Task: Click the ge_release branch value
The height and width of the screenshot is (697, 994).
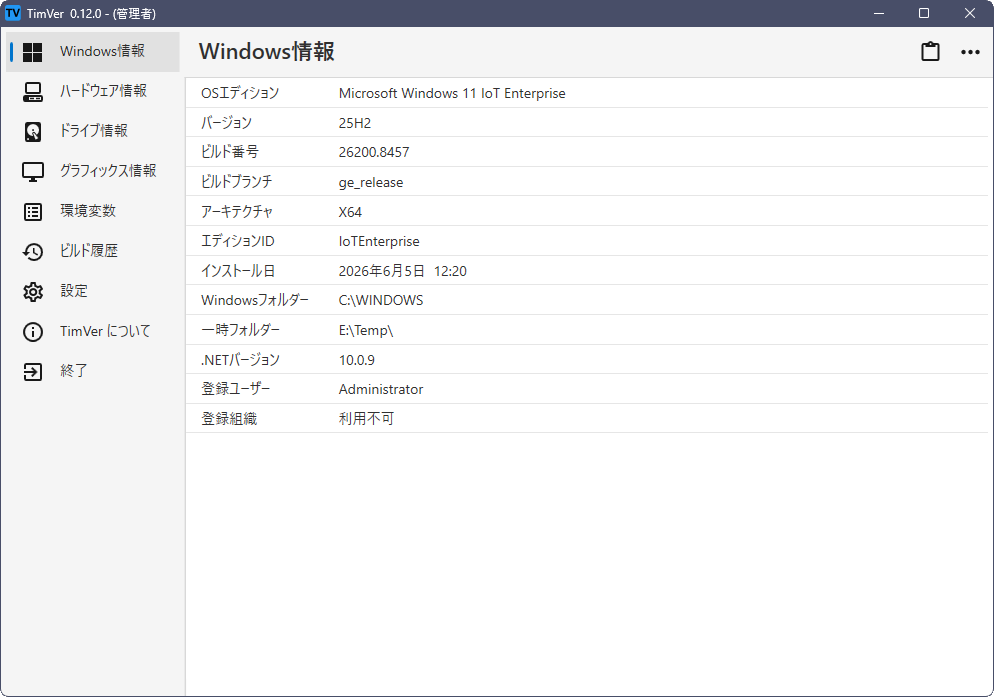Action: [371, 183]
